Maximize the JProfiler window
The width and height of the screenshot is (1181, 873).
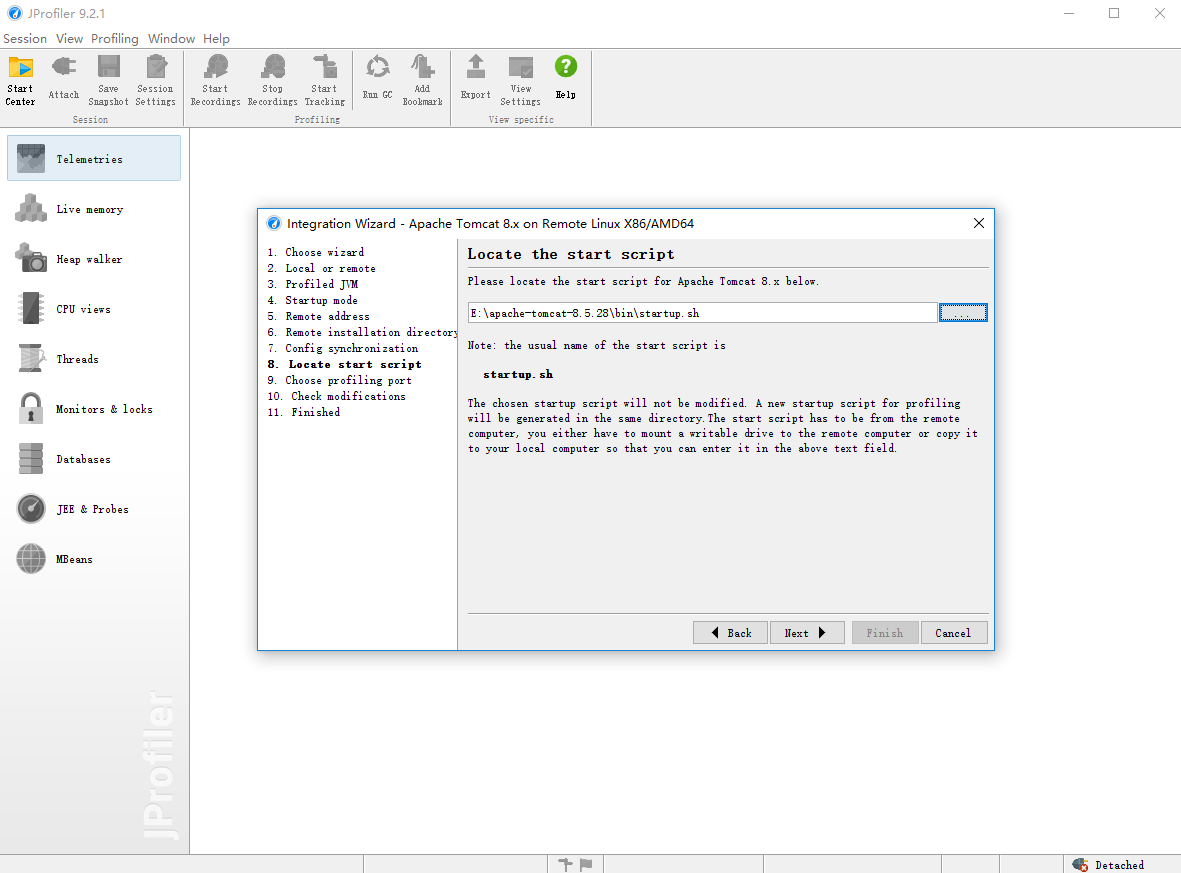[x=1114, y=13]
